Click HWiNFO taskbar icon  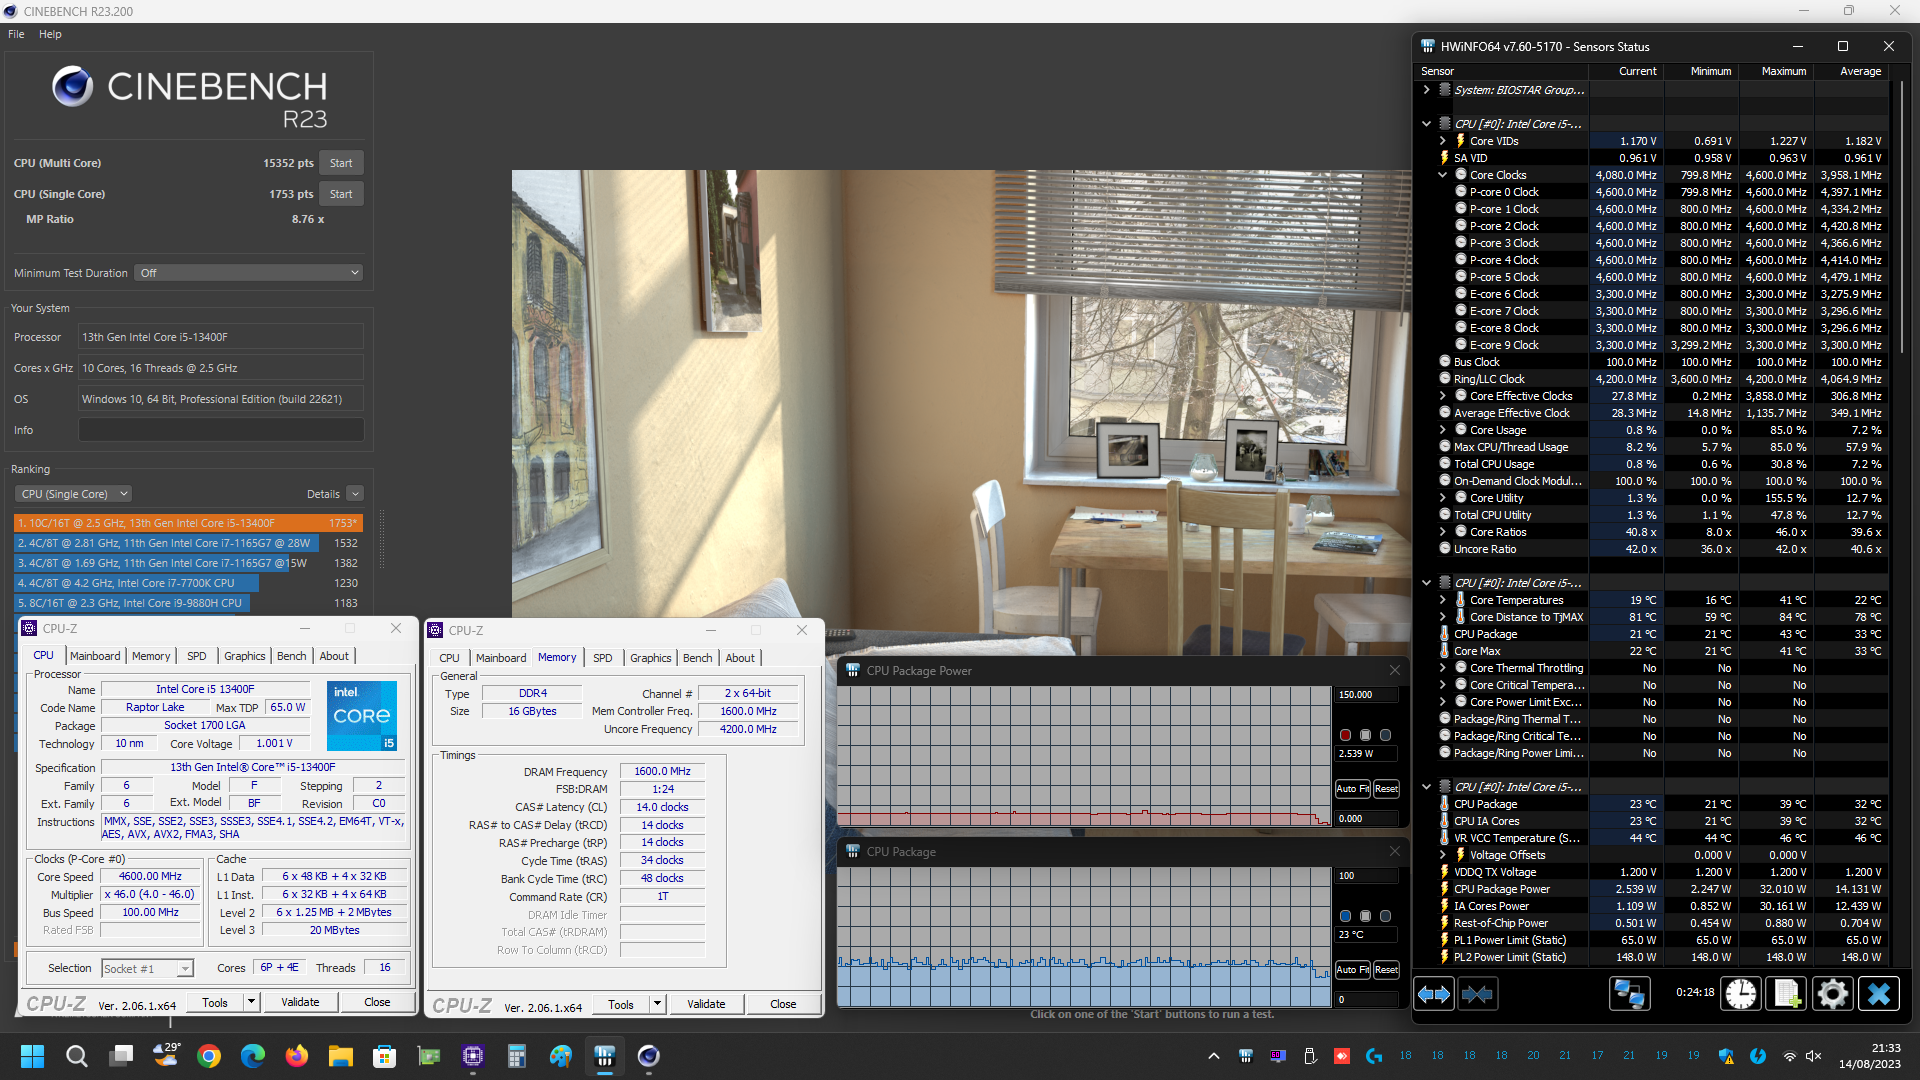pos(604,1056)
